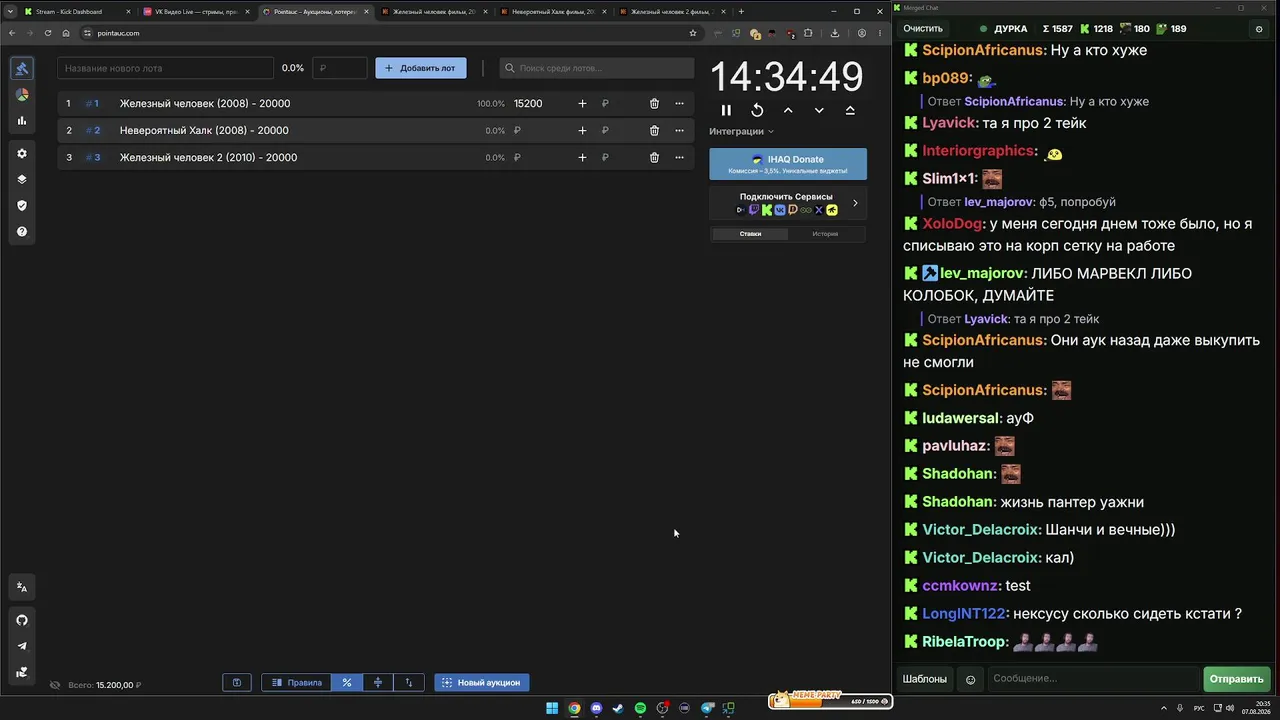Click Очистить in Merged Chat
The image size is (1280, 720).
click(923, 29)
